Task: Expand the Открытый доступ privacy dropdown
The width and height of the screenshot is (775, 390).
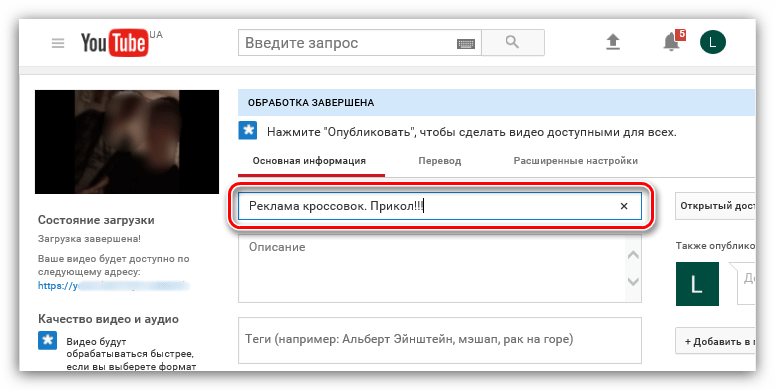Action: (x=715, y=206)
